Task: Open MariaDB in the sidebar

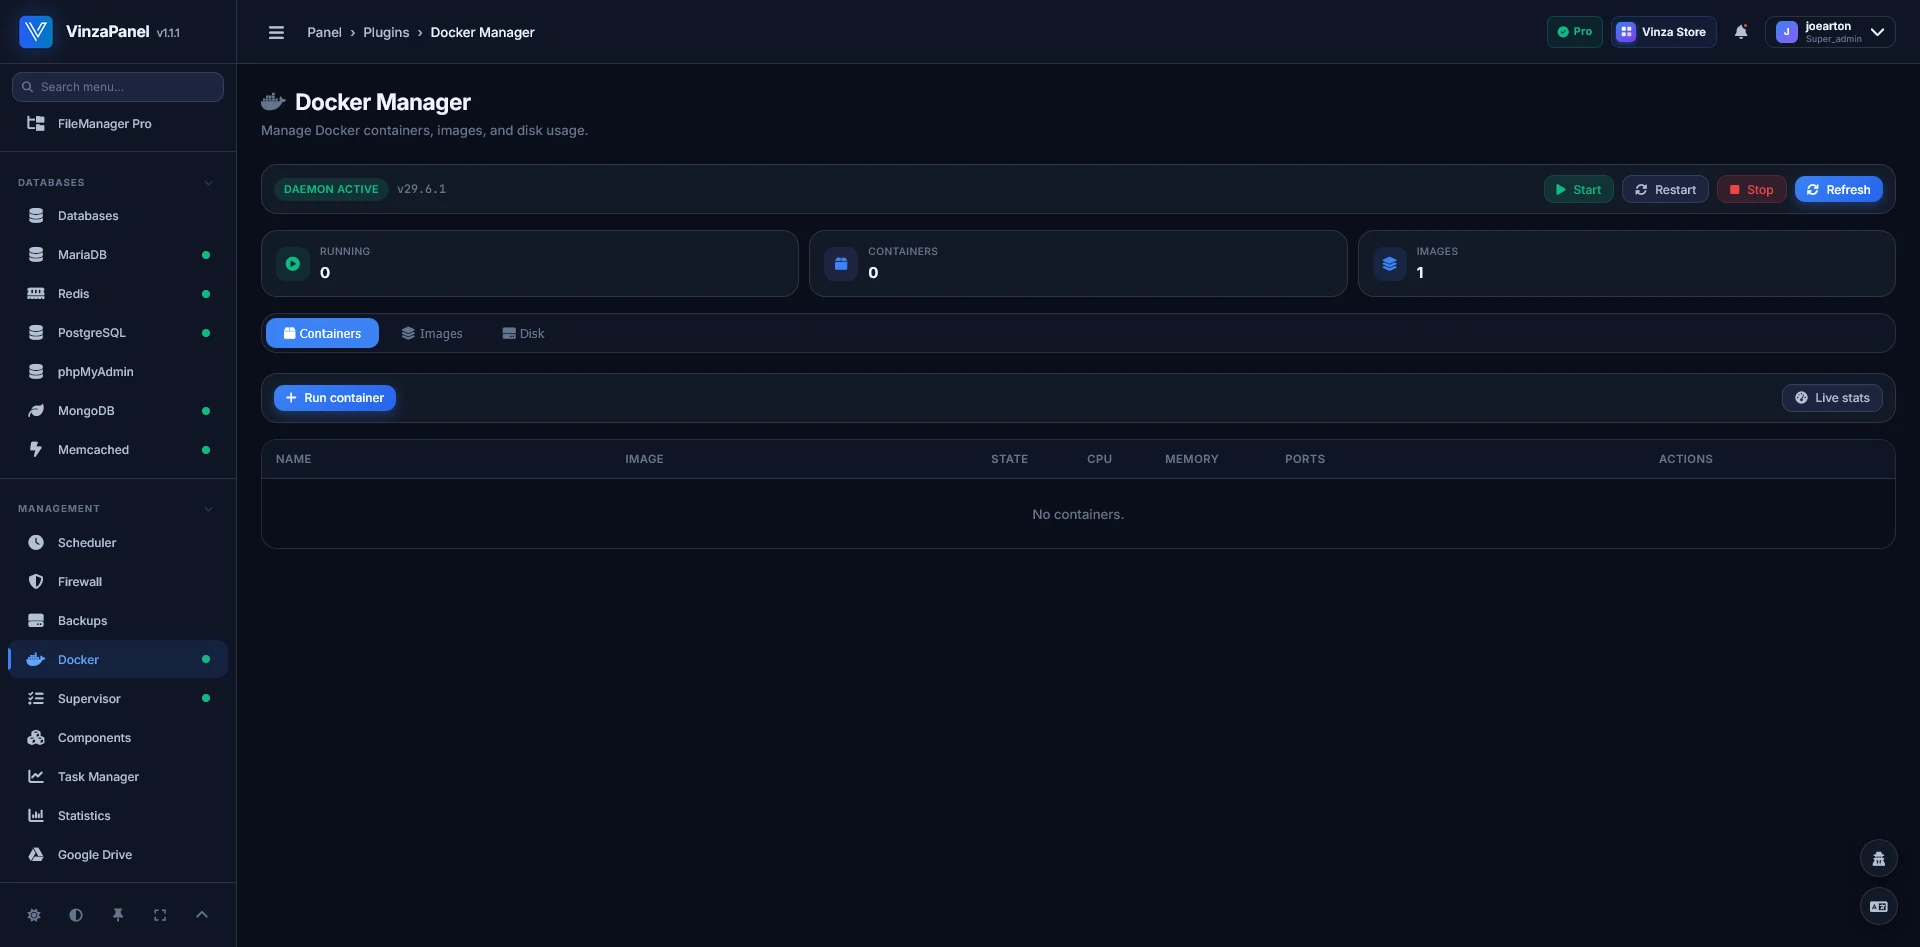Action: 118,255
